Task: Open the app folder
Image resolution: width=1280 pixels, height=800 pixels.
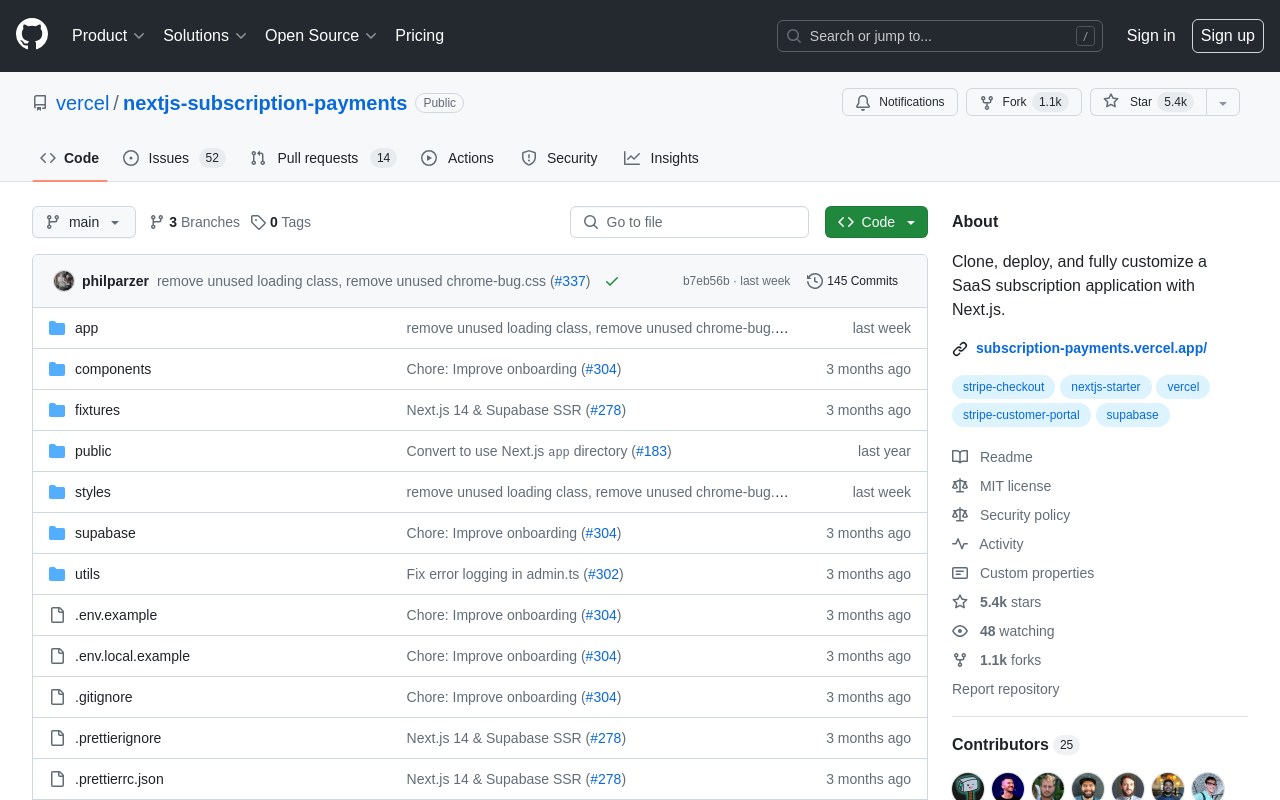Action: 86,327
